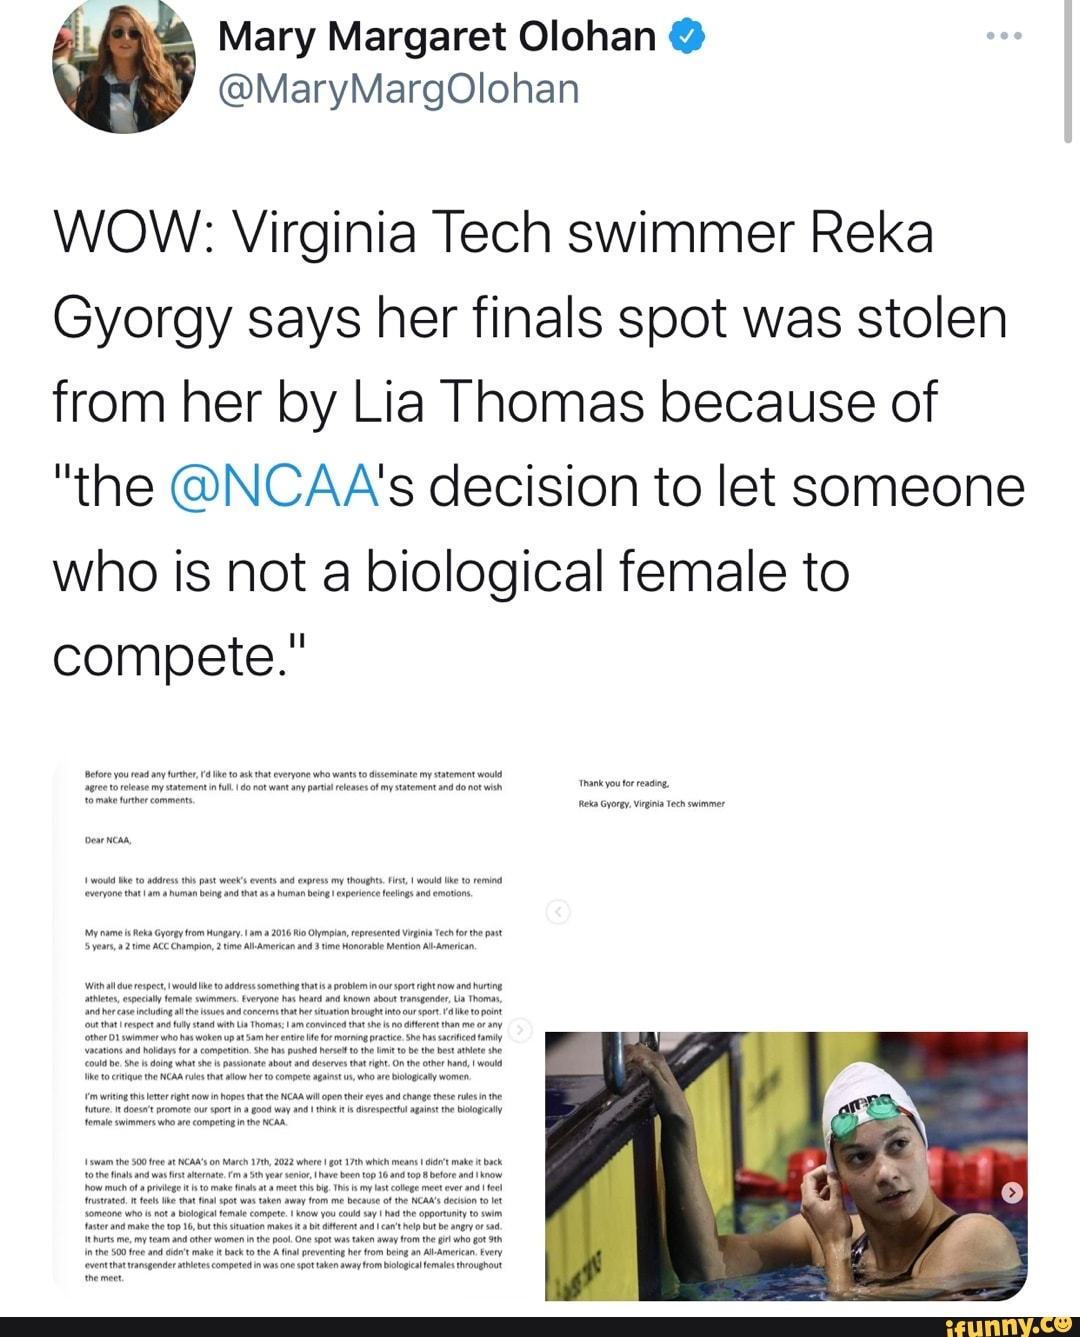Click the right chevron on the letter page
Screen dimensions: 1080x1337
(x=519, y=1031)
